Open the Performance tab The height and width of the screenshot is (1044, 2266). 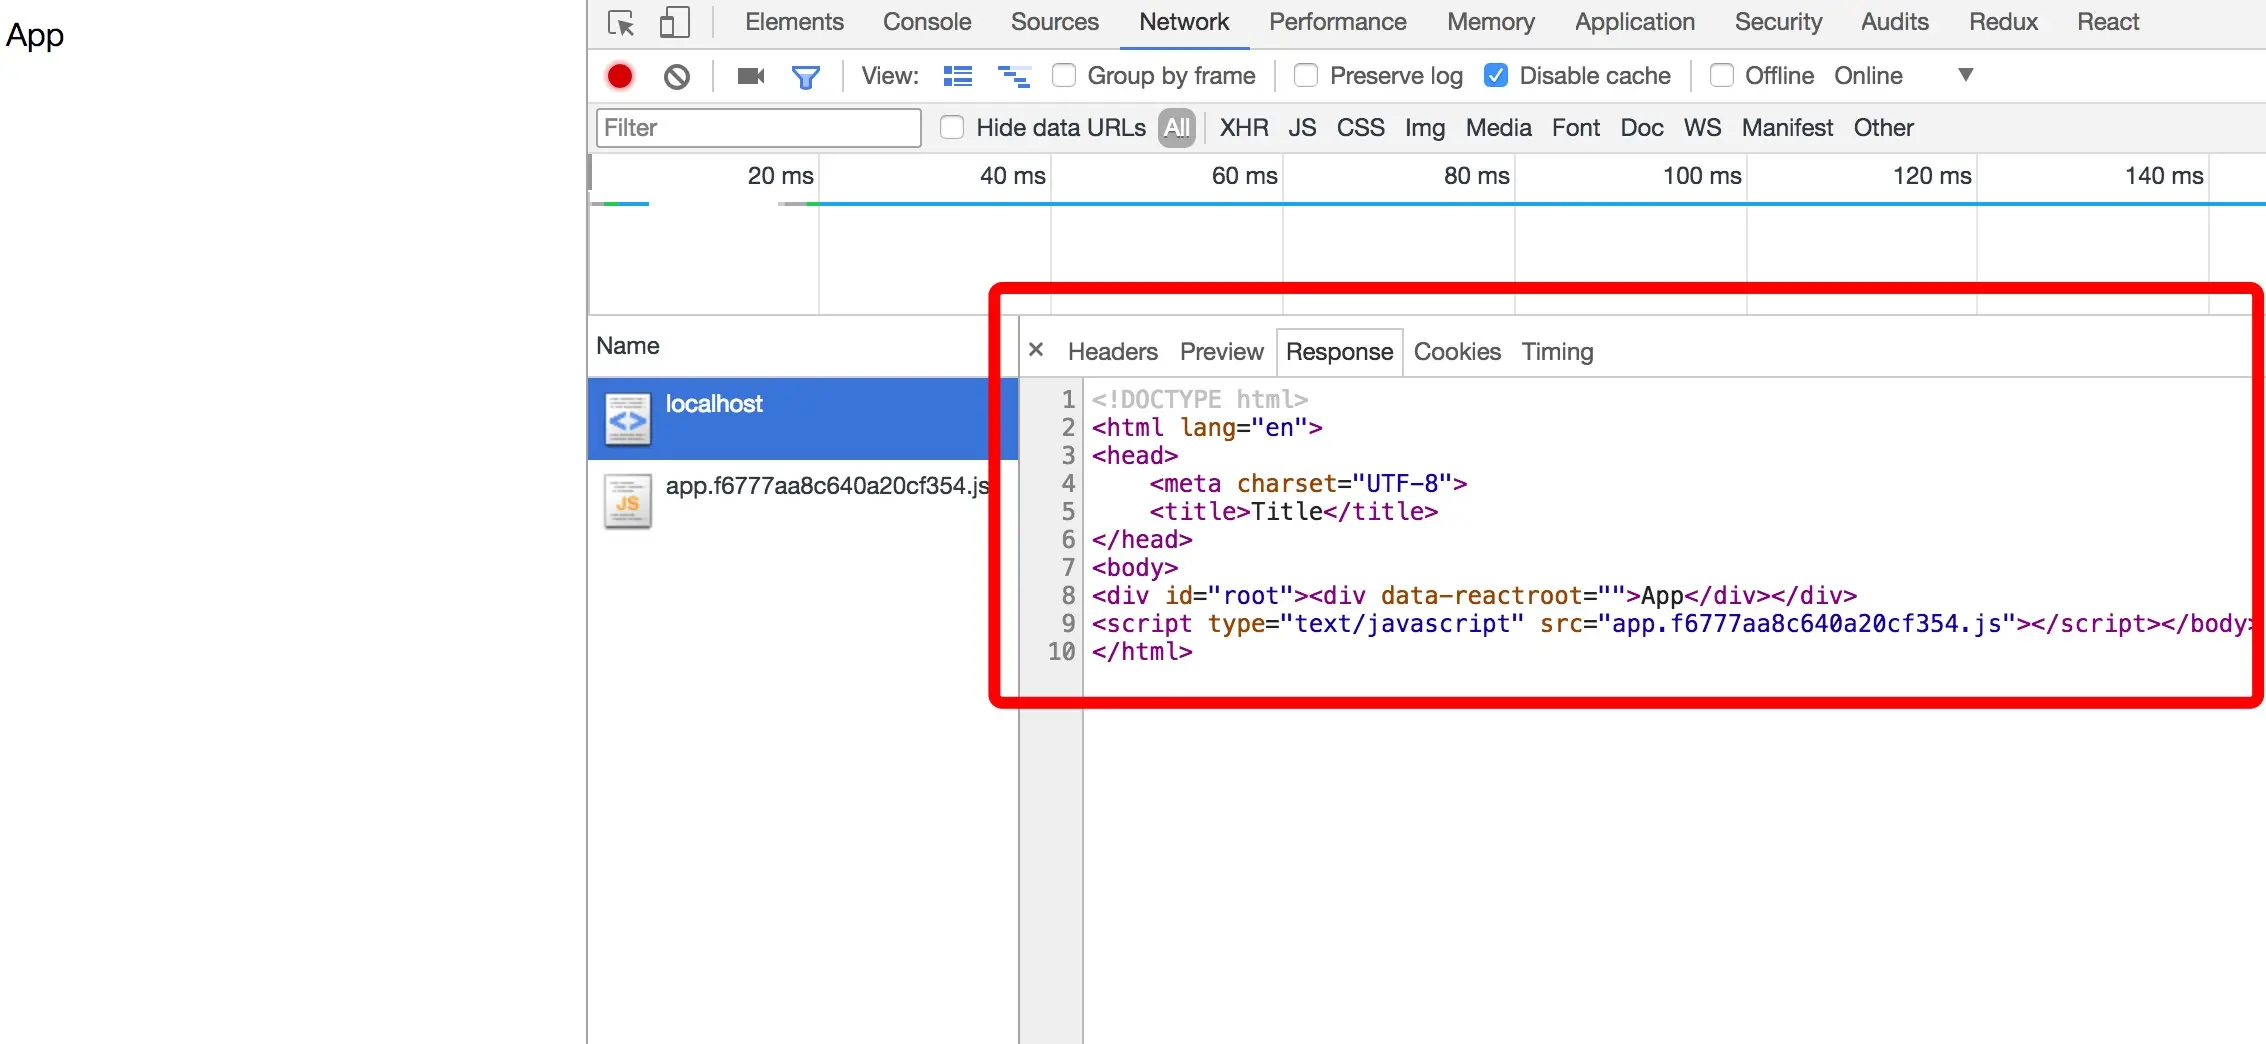point(1338,22)
